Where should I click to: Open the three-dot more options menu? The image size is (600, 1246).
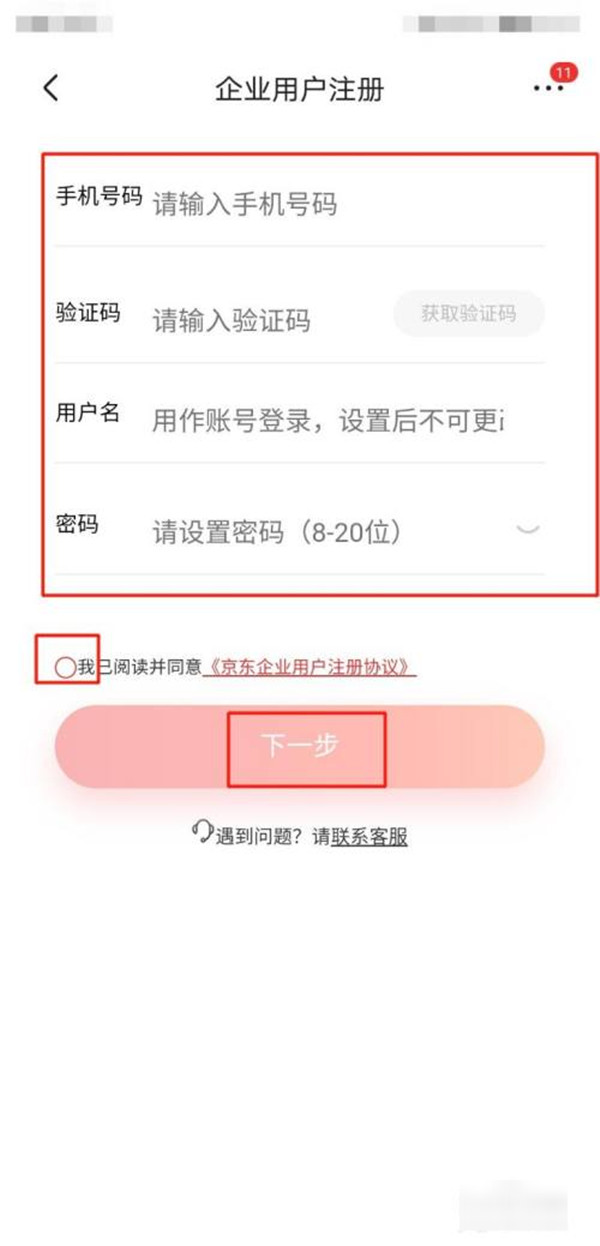point(548,89)
